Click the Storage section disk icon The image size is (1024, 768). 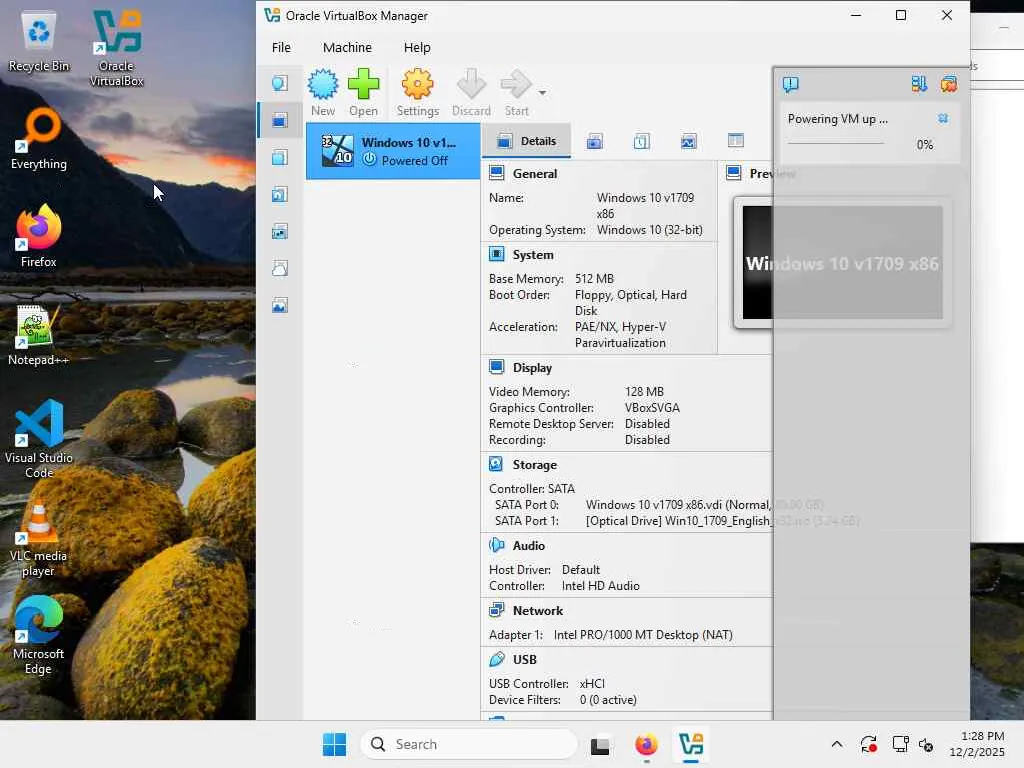pyautogui.click(x=496, y=464)
